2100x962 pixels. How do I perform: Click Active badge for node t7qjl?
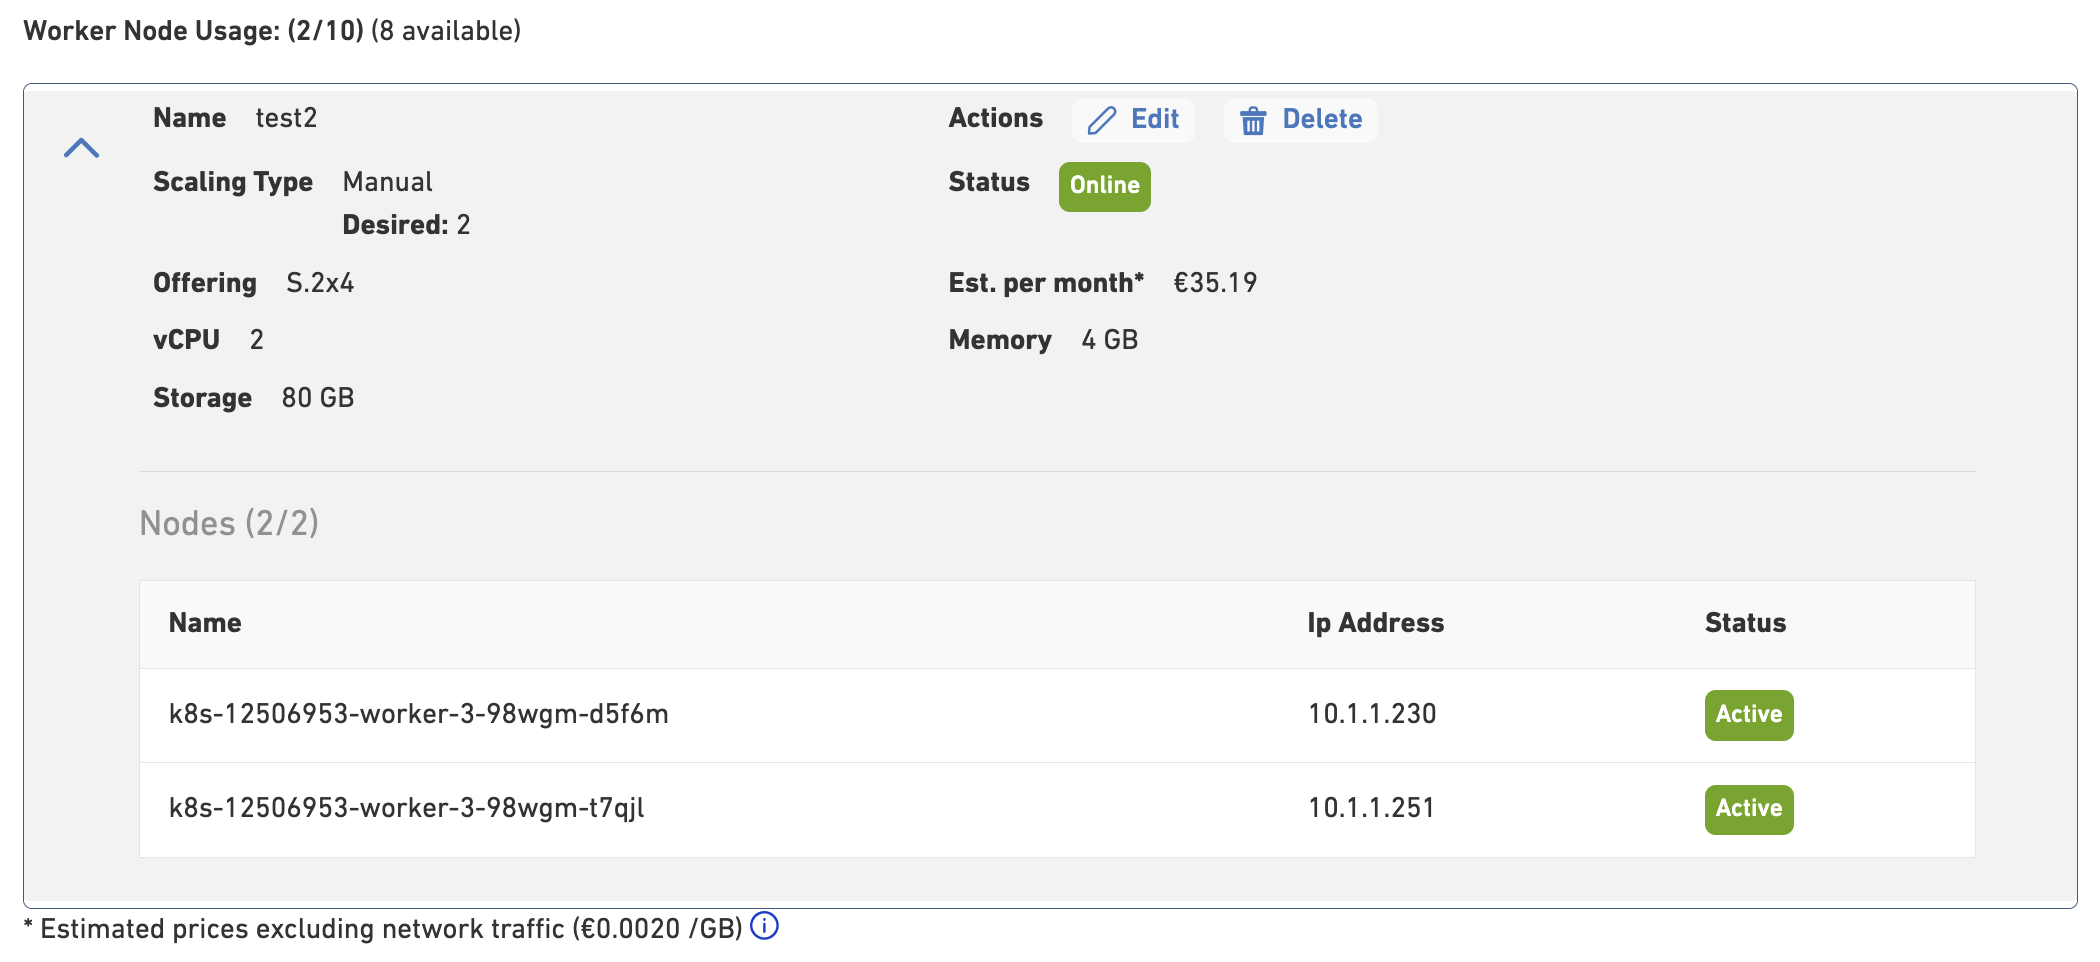pos(1748,809)
